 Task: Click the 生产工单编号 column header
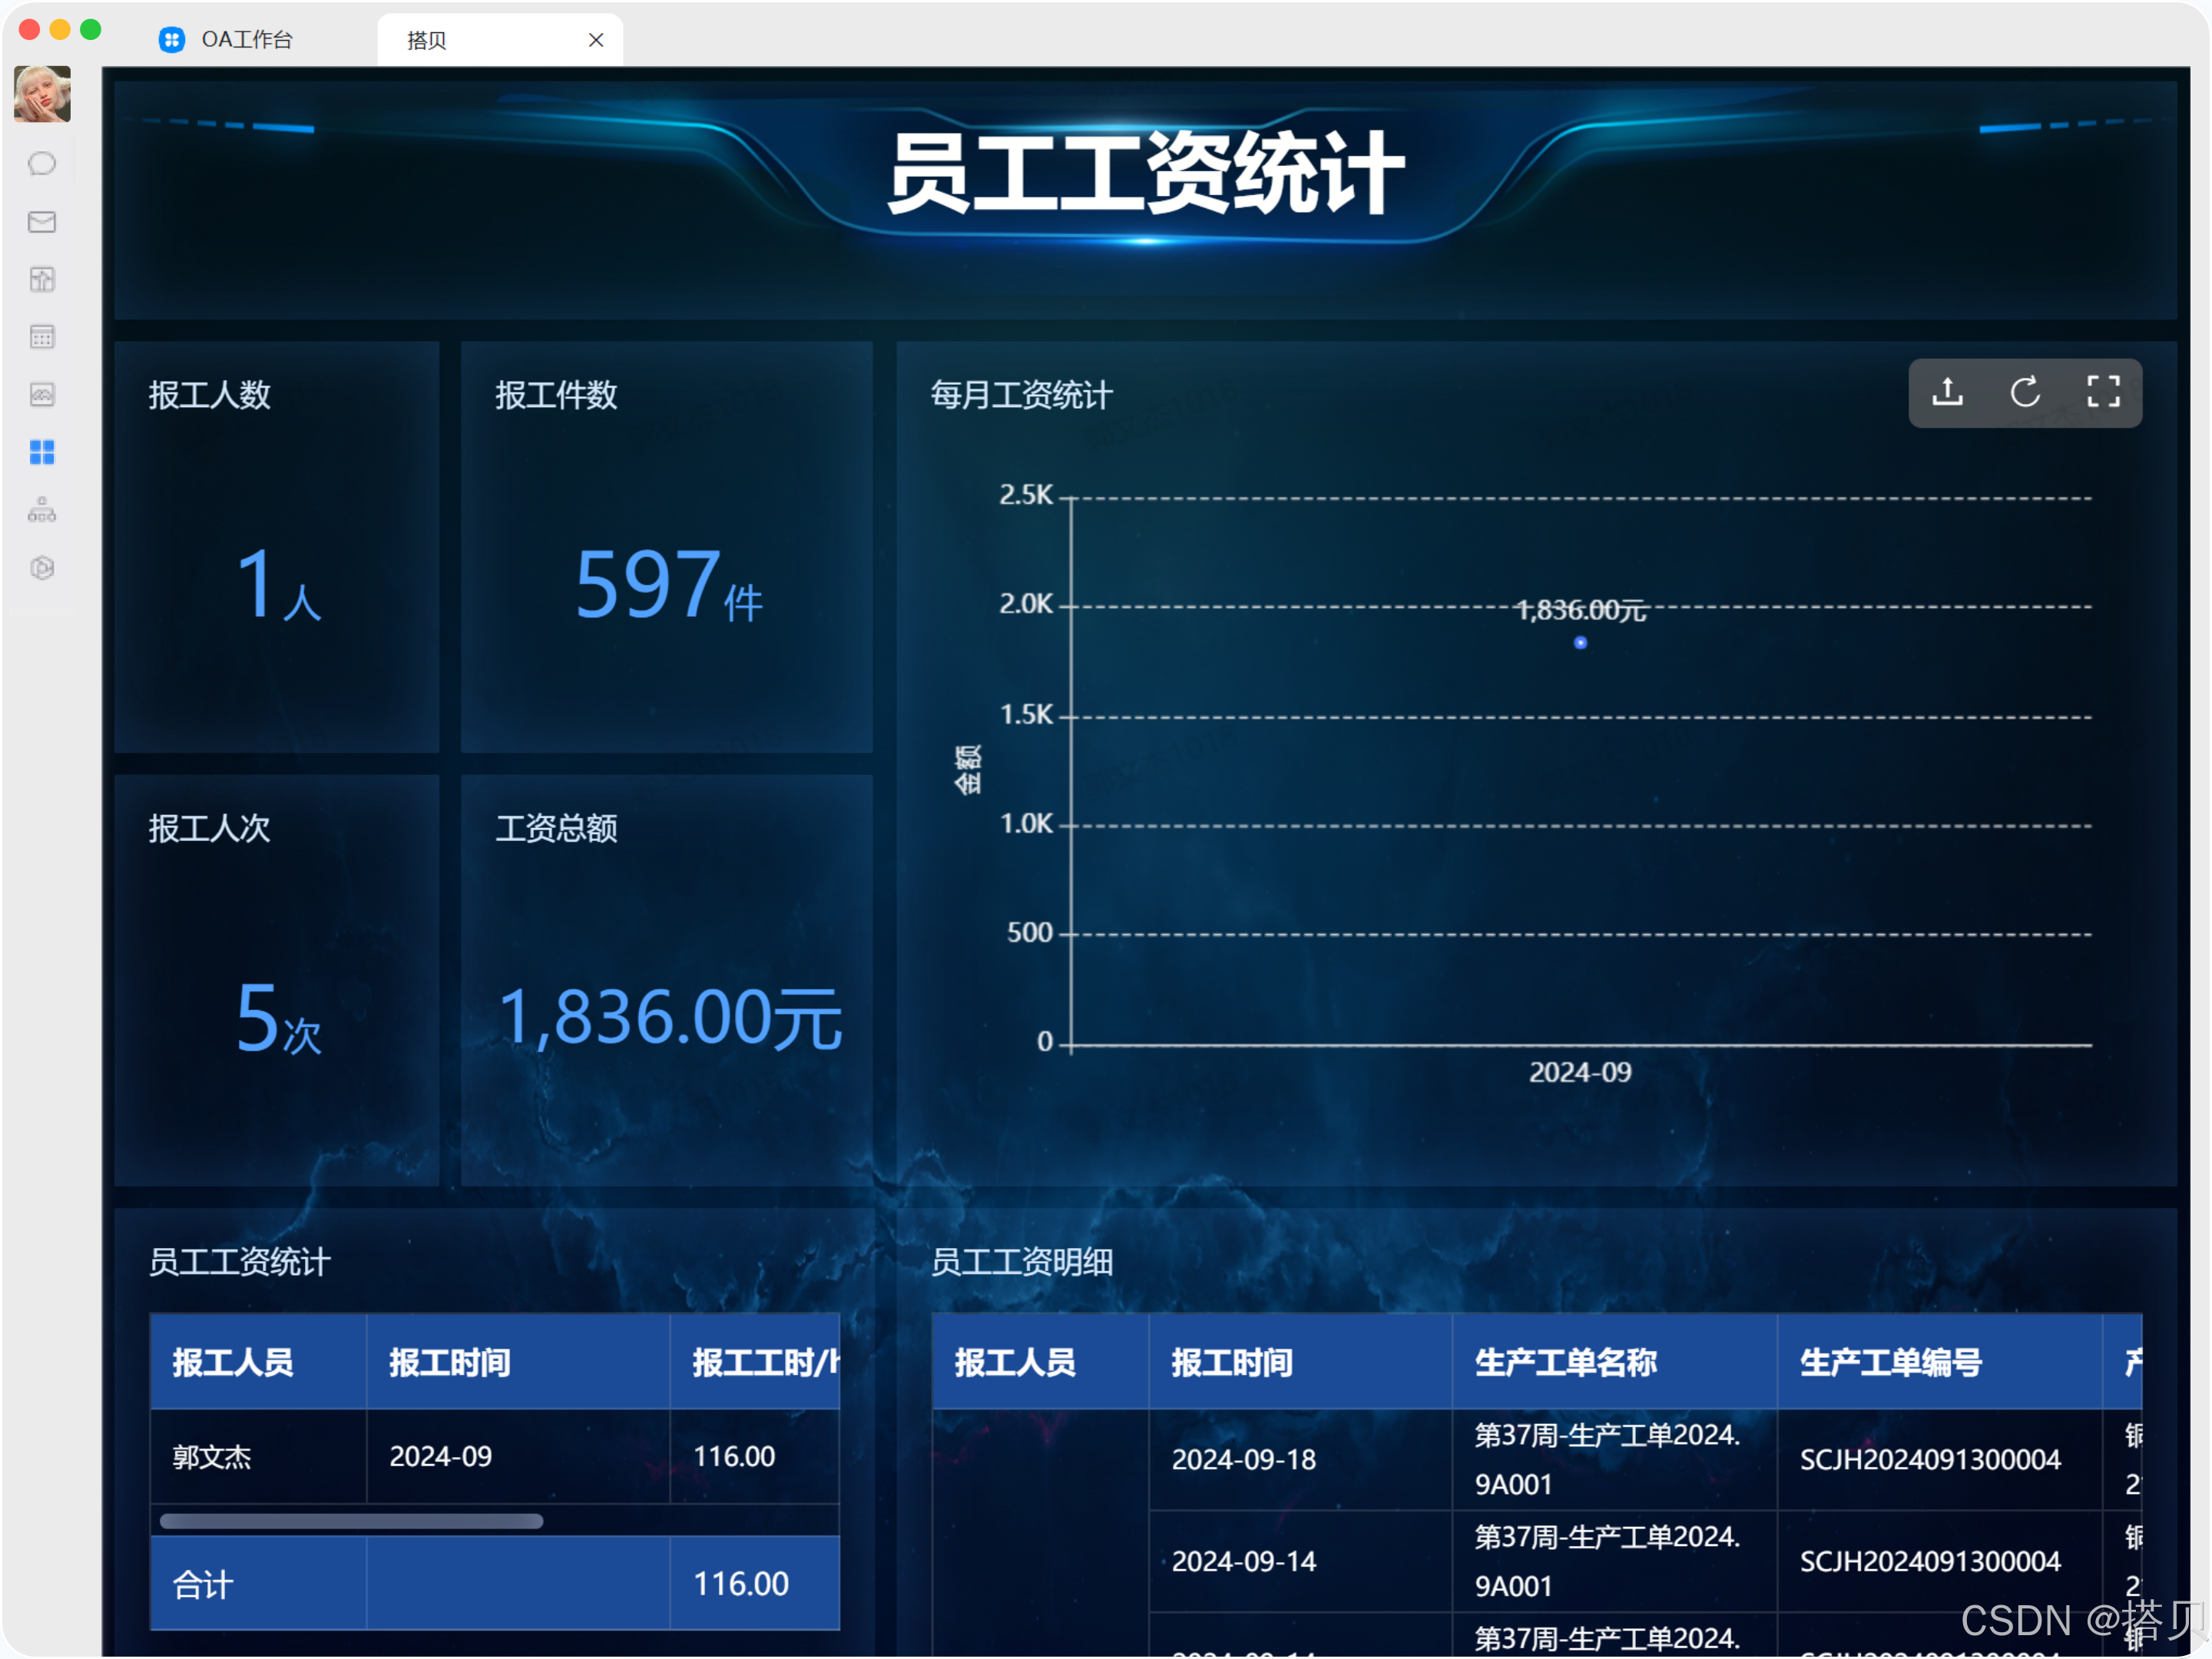1890,1362
